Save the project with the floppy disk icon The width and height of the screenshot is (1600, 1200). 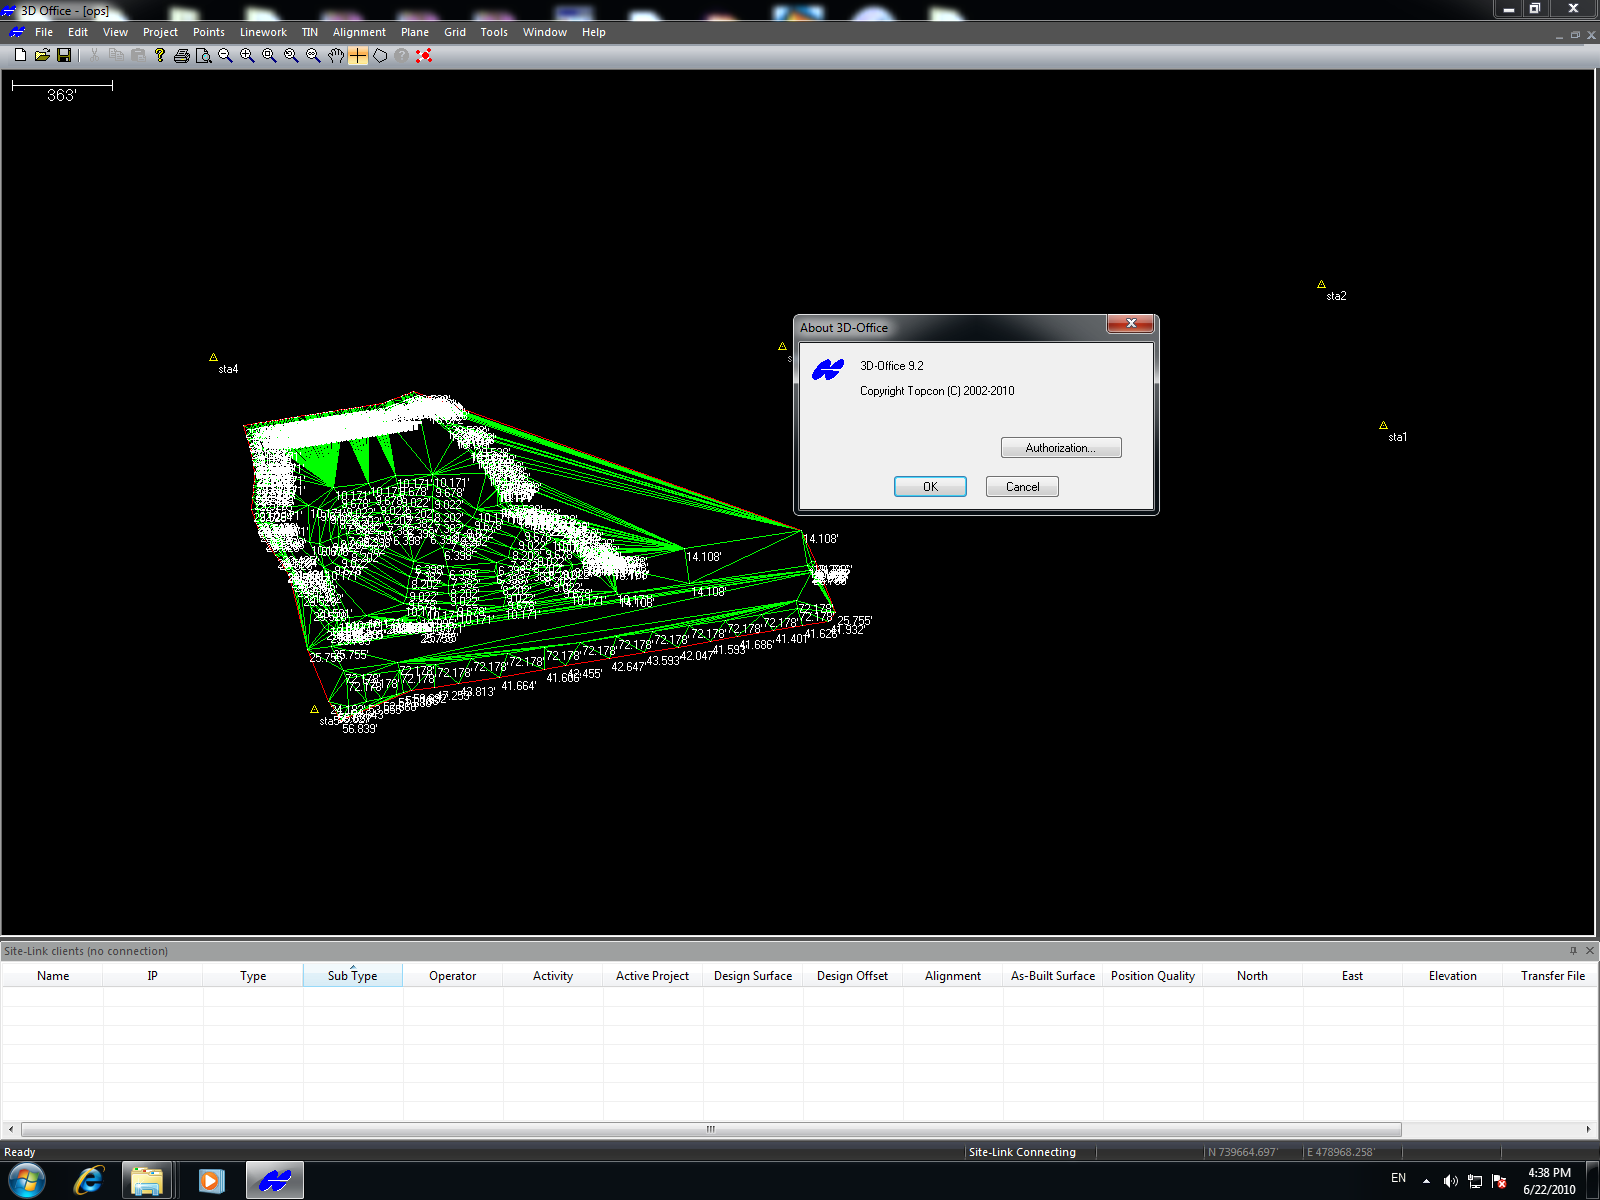64,55
